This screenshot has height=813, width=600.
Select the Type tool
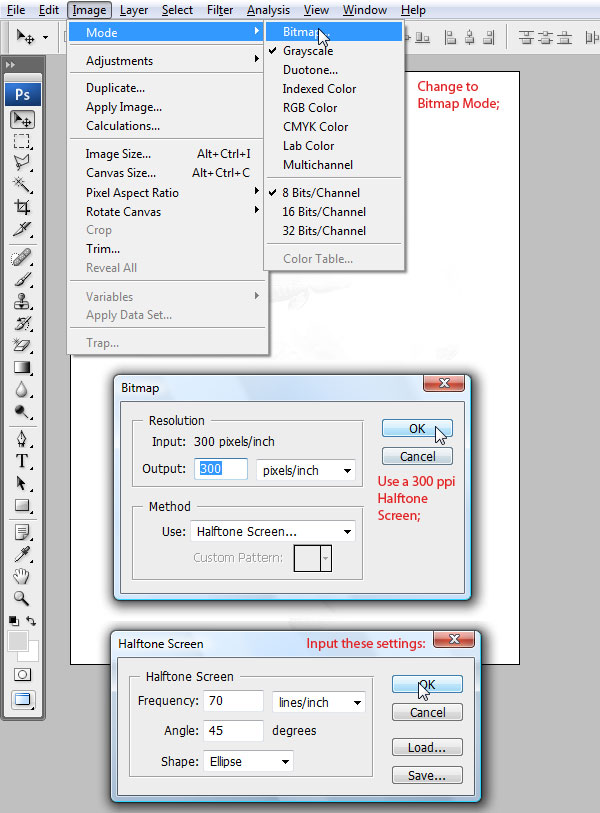click(x=22, y=461)
